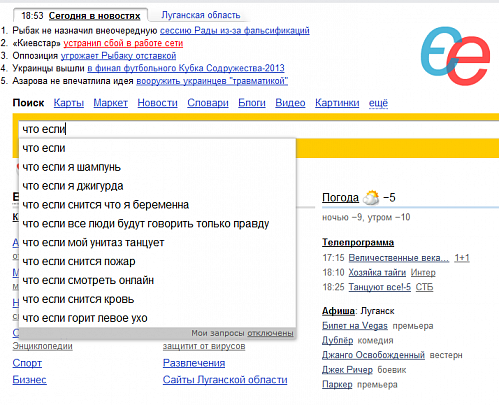
Task: Choose suggestion что если горит левое ухо
Action: pyautogui.click(x=157, y=318)
